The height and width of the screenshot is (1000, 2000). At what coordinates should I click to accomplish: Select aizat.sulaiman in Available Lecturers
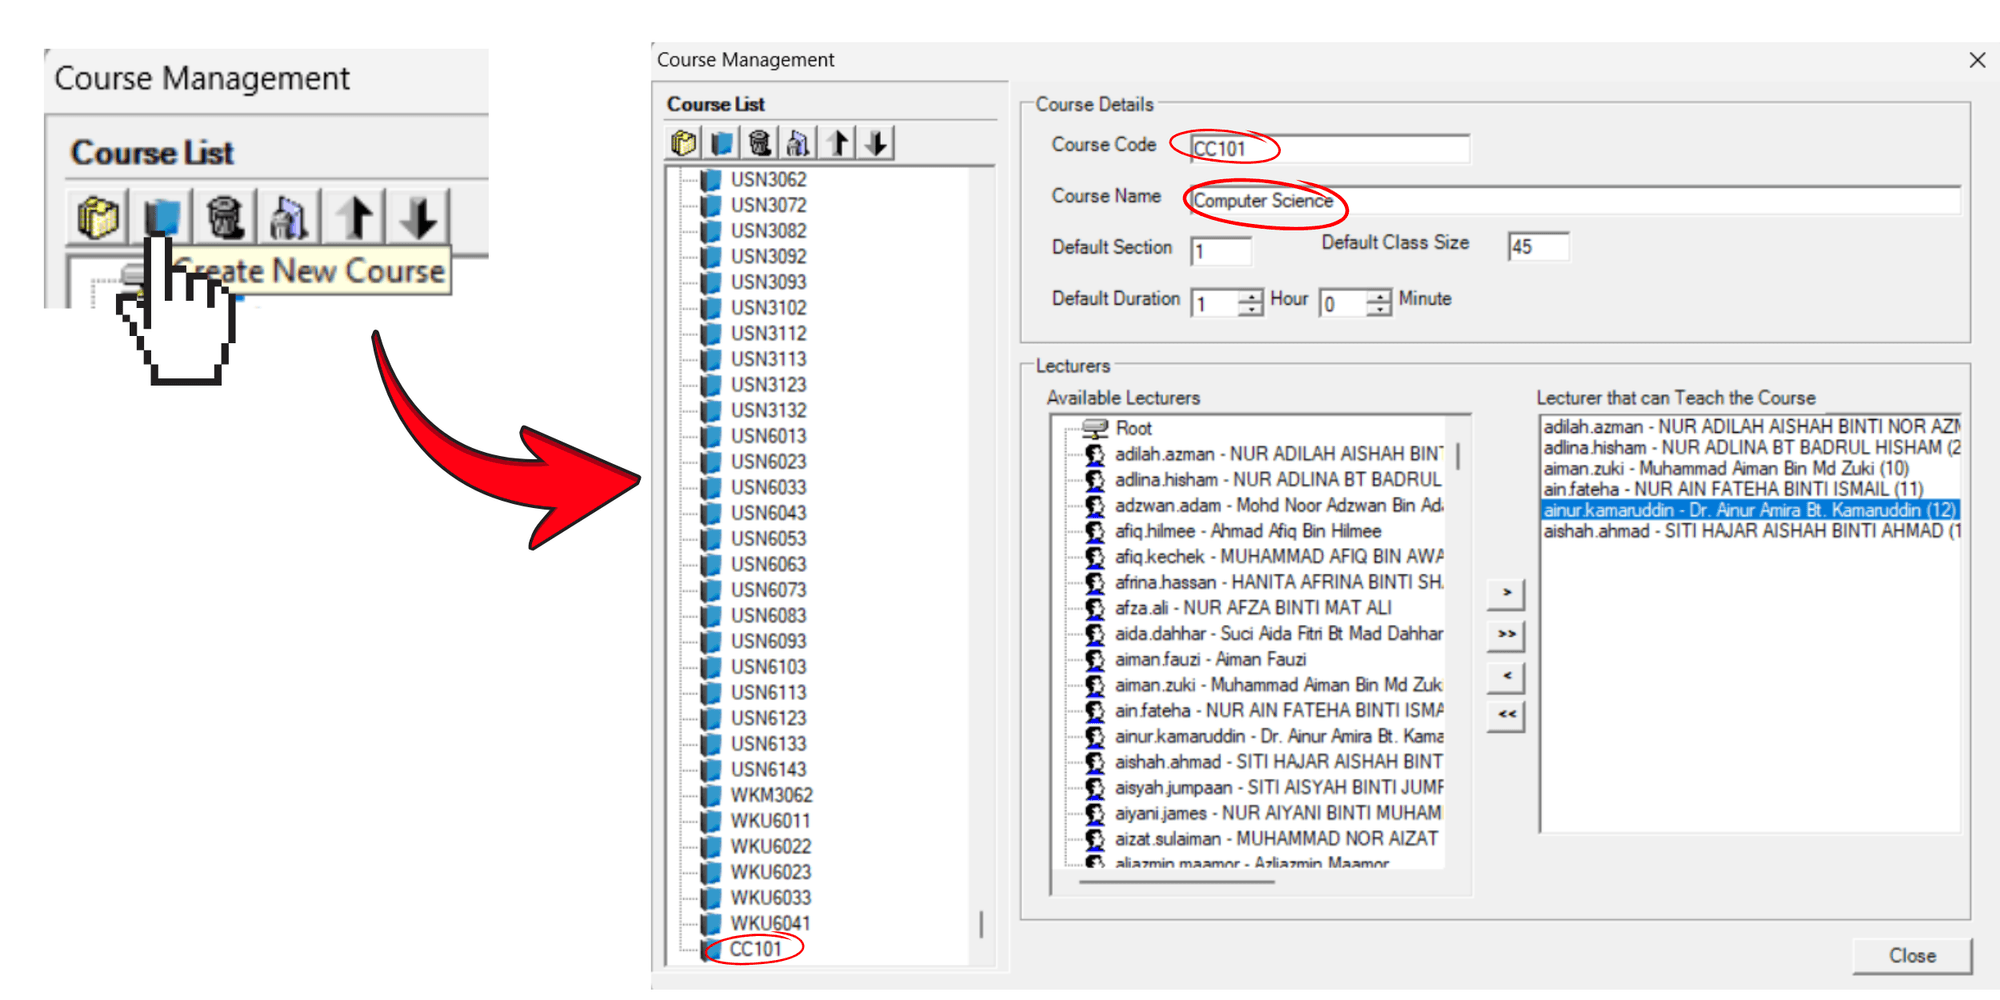pos(1276,839)
